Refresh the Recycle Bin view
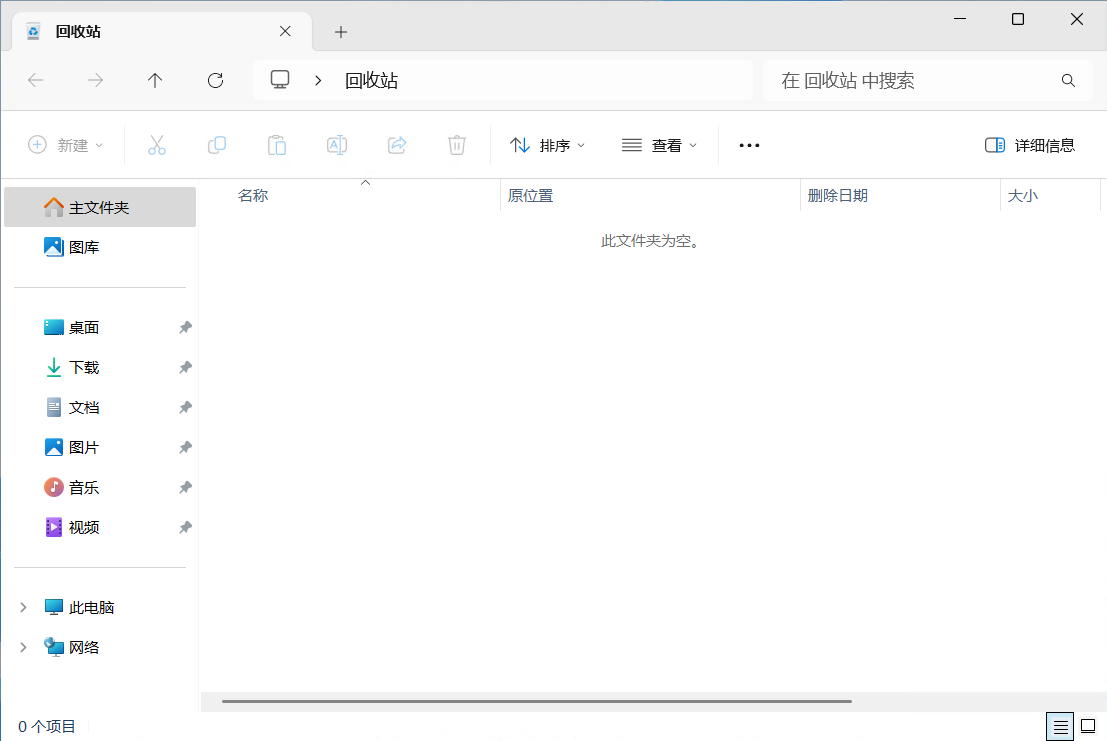 point(215,80)
